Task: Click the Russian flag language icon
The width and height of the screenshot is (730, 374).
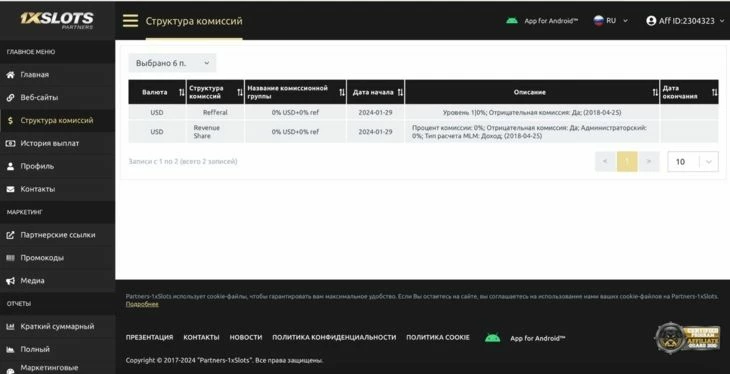Action: [x=599, y=20]
